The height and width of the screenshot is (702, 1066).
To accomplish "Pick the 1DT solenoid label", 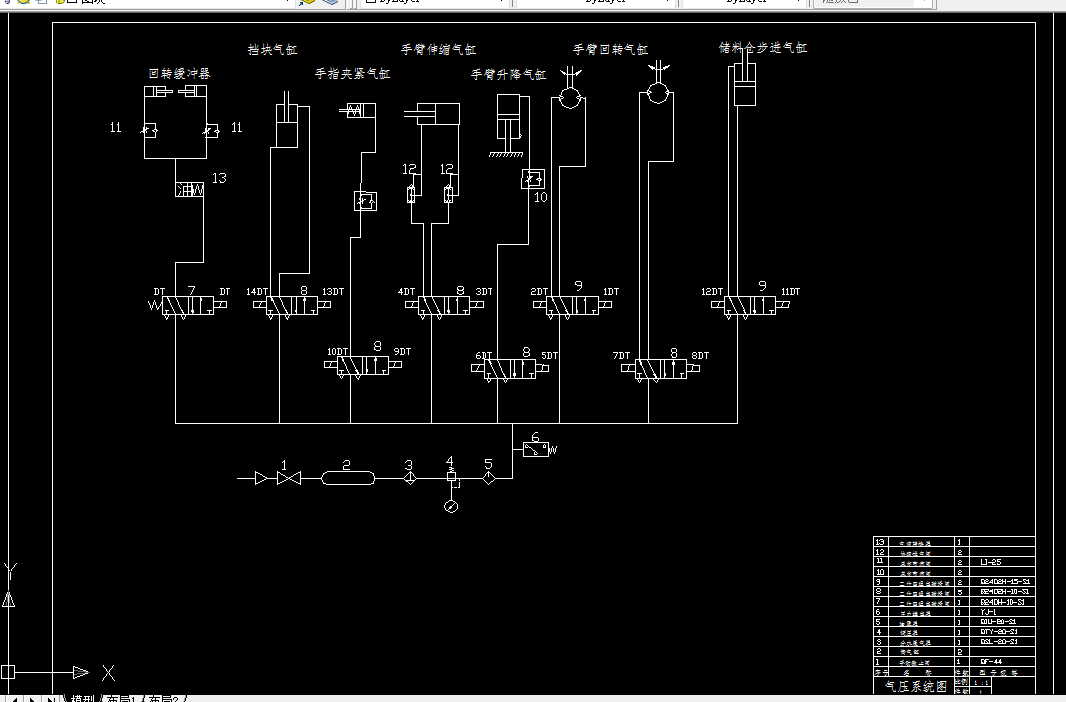I will click(x=611, y=292).
